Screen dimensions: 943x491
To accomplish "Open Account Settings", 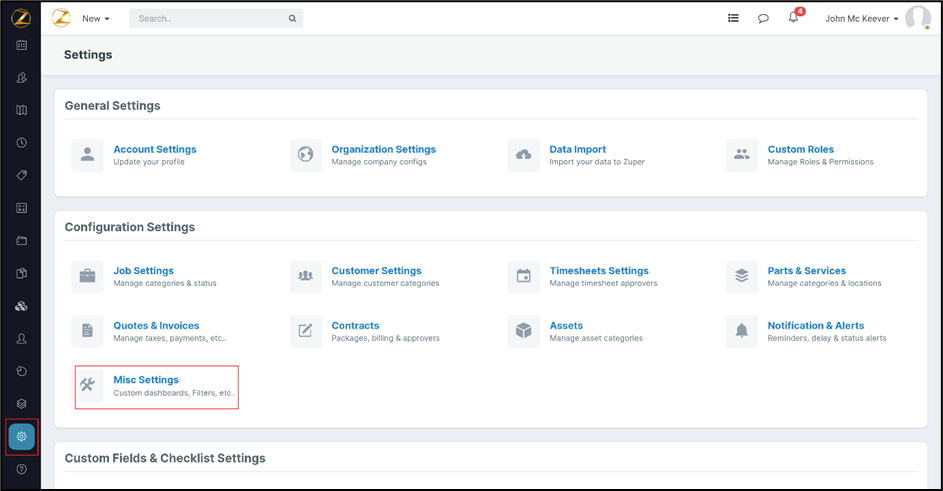I will [x=154, y=149].
